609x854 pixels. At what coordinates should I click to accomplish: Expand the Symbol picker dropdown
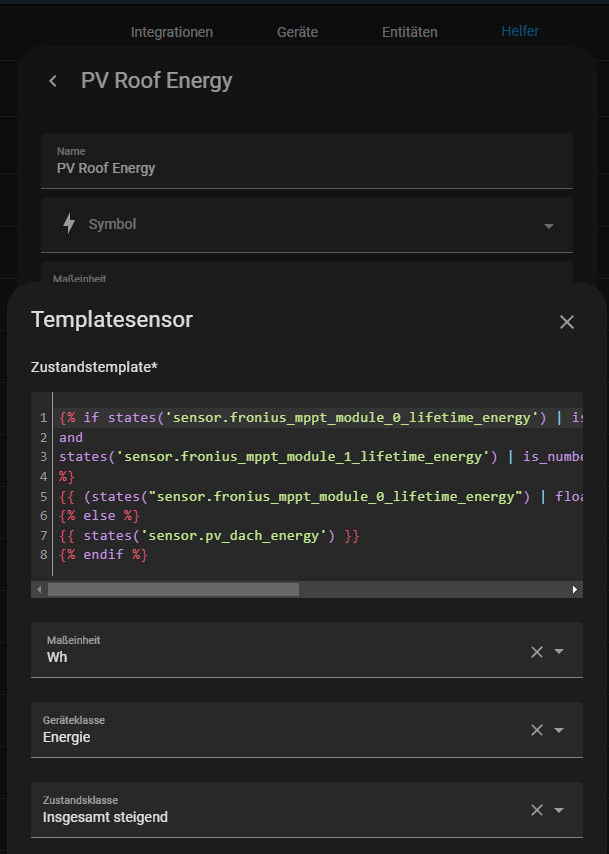point(548,226)
